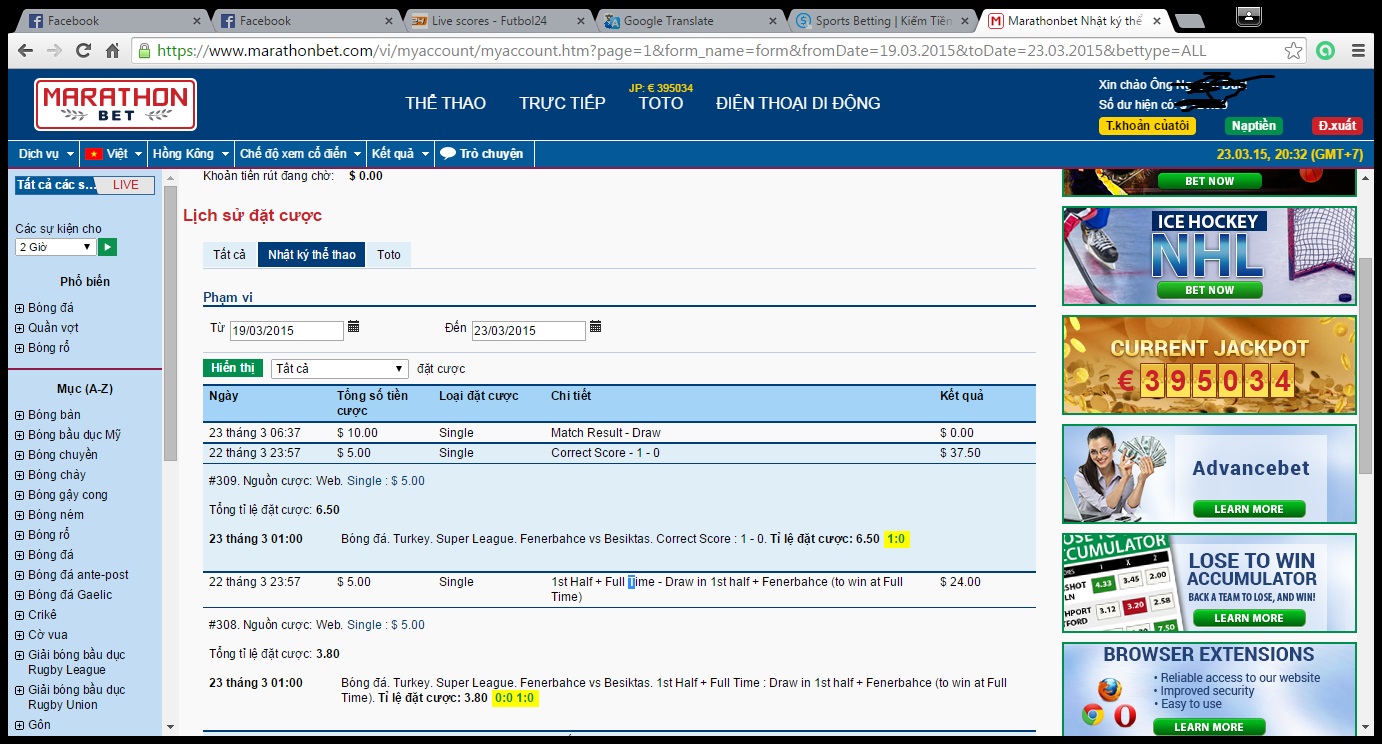This screenshot has height=744, width=1382.
Task: Expand the Bóng chuyền category
Action: coord(20,455)
